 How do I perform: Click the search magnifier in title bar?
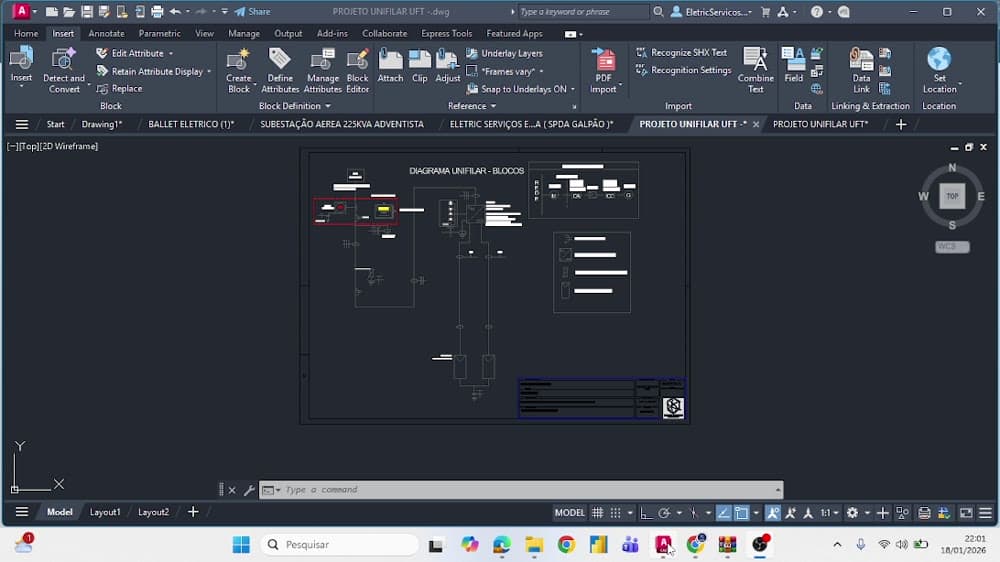coord(658,11)
